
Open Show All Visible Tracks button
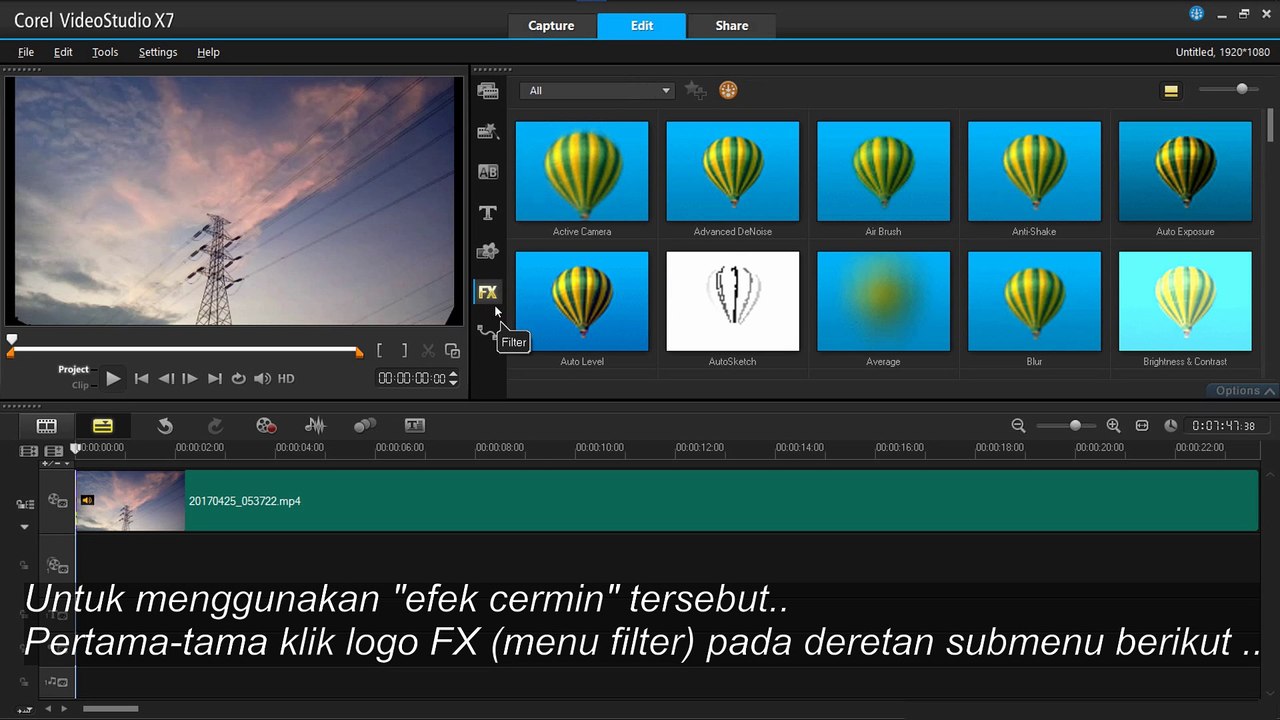(29, 451)
